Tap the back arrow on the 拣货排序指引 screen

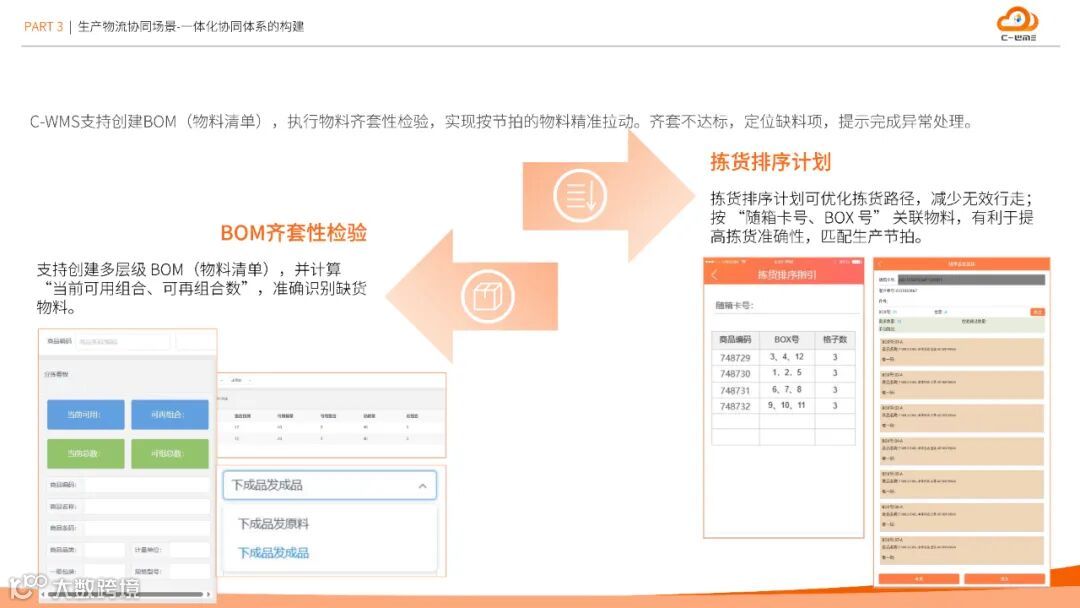pos(713,275)
